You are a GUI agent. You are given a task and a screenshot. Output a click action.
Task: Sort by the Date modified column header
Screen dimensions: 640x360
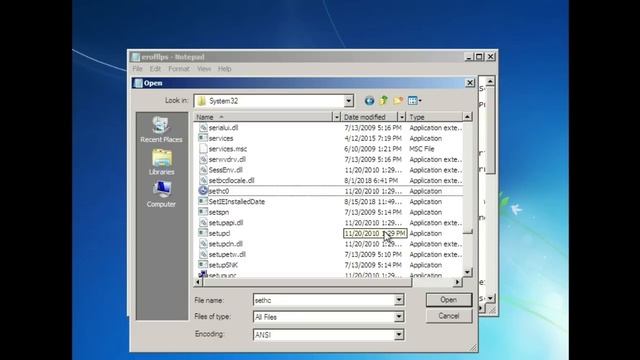click(x=369, y=117)
